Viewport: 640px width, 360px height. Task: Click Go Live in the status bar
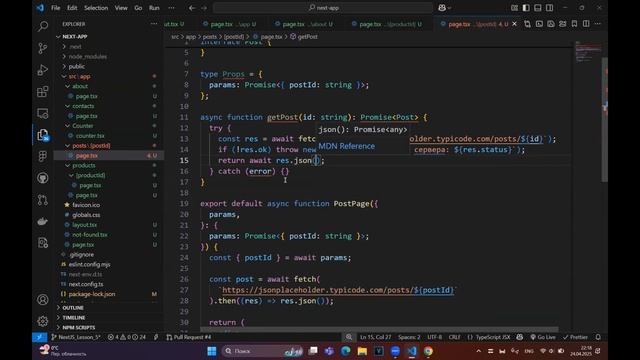click(543, 337)
